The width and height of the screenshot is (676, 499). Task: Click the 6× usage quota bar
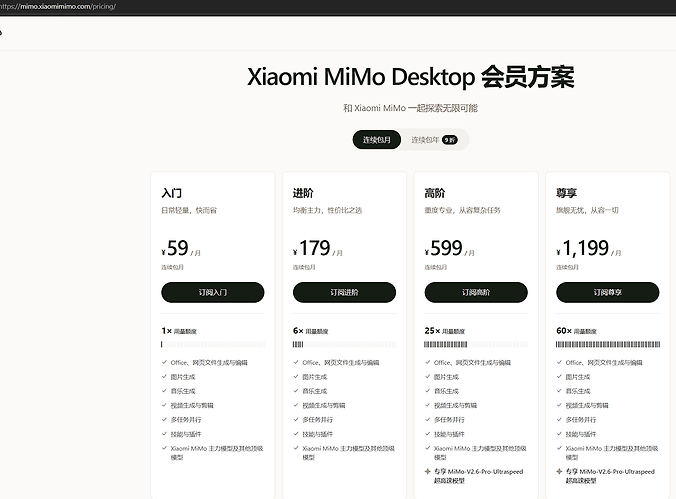point(344,344)
